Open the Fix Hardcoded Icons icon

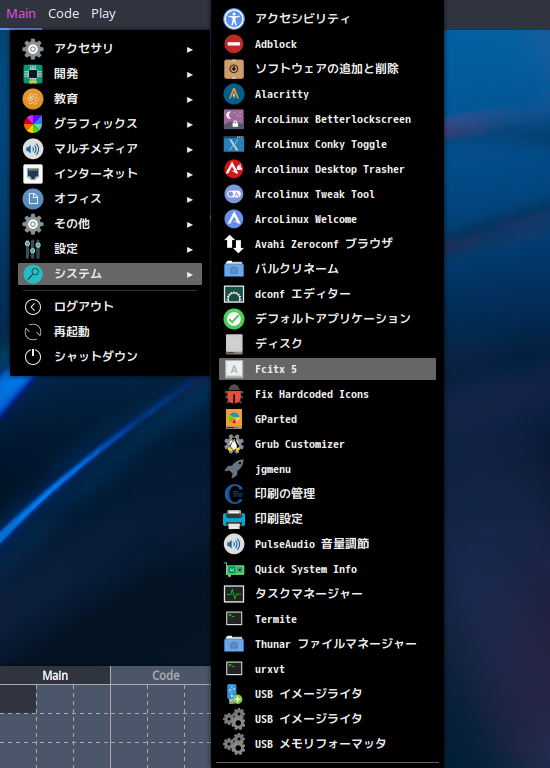pyautogui.click(x=234, y=394)
